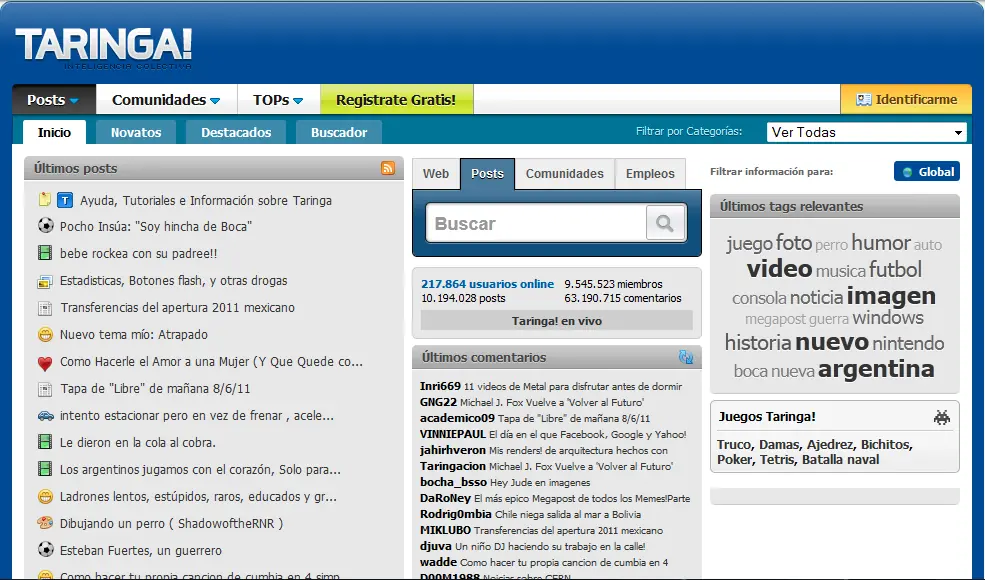Refresh Últimos comentarios with the reload icon
Screen dimensions: 985x580
coord(686,357)
